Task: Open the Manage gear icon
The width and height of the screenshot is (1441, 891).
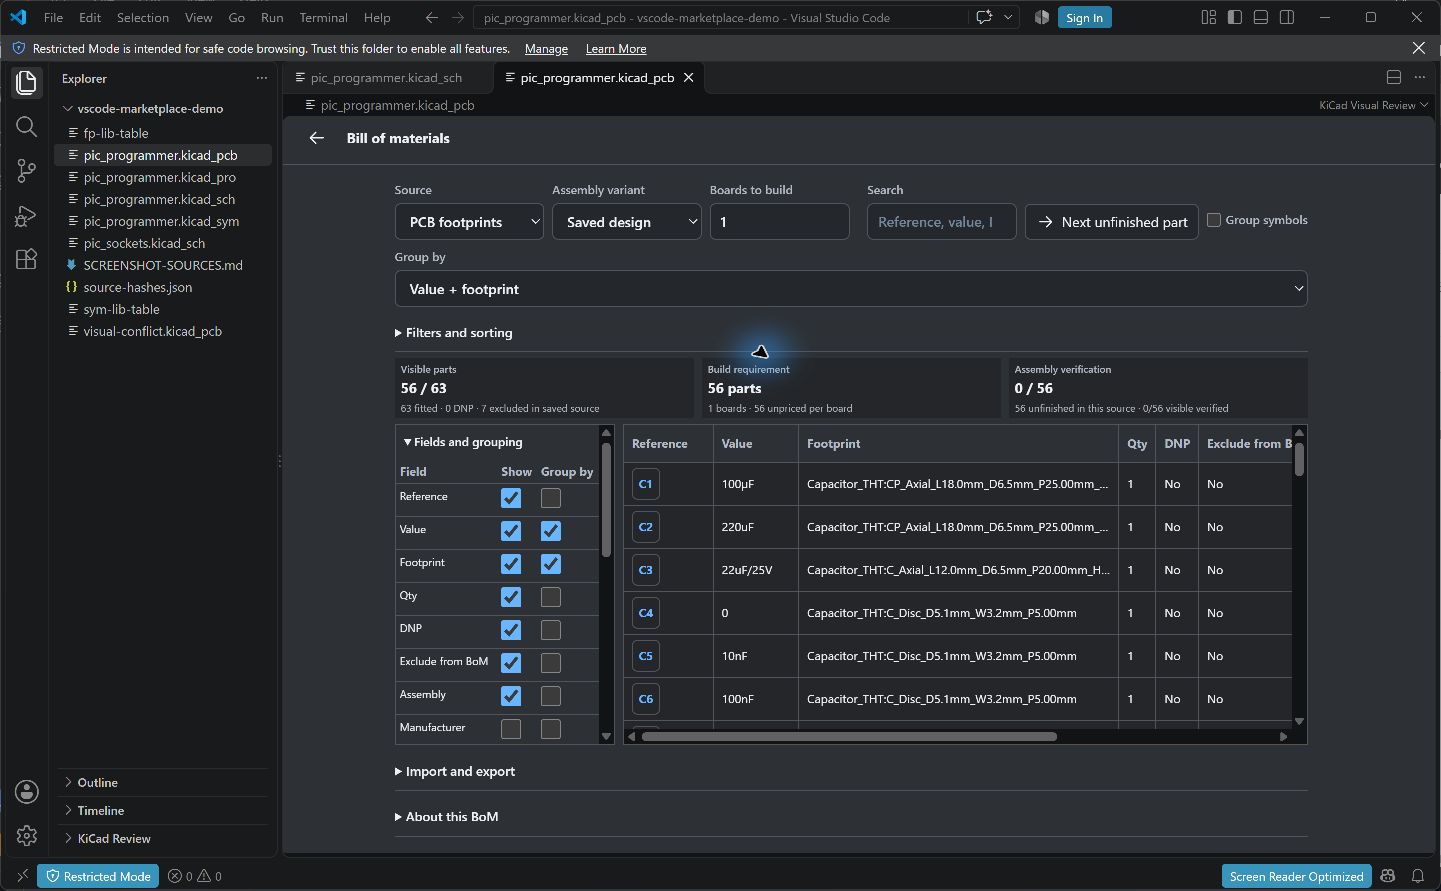Action: tap(27, 835)
